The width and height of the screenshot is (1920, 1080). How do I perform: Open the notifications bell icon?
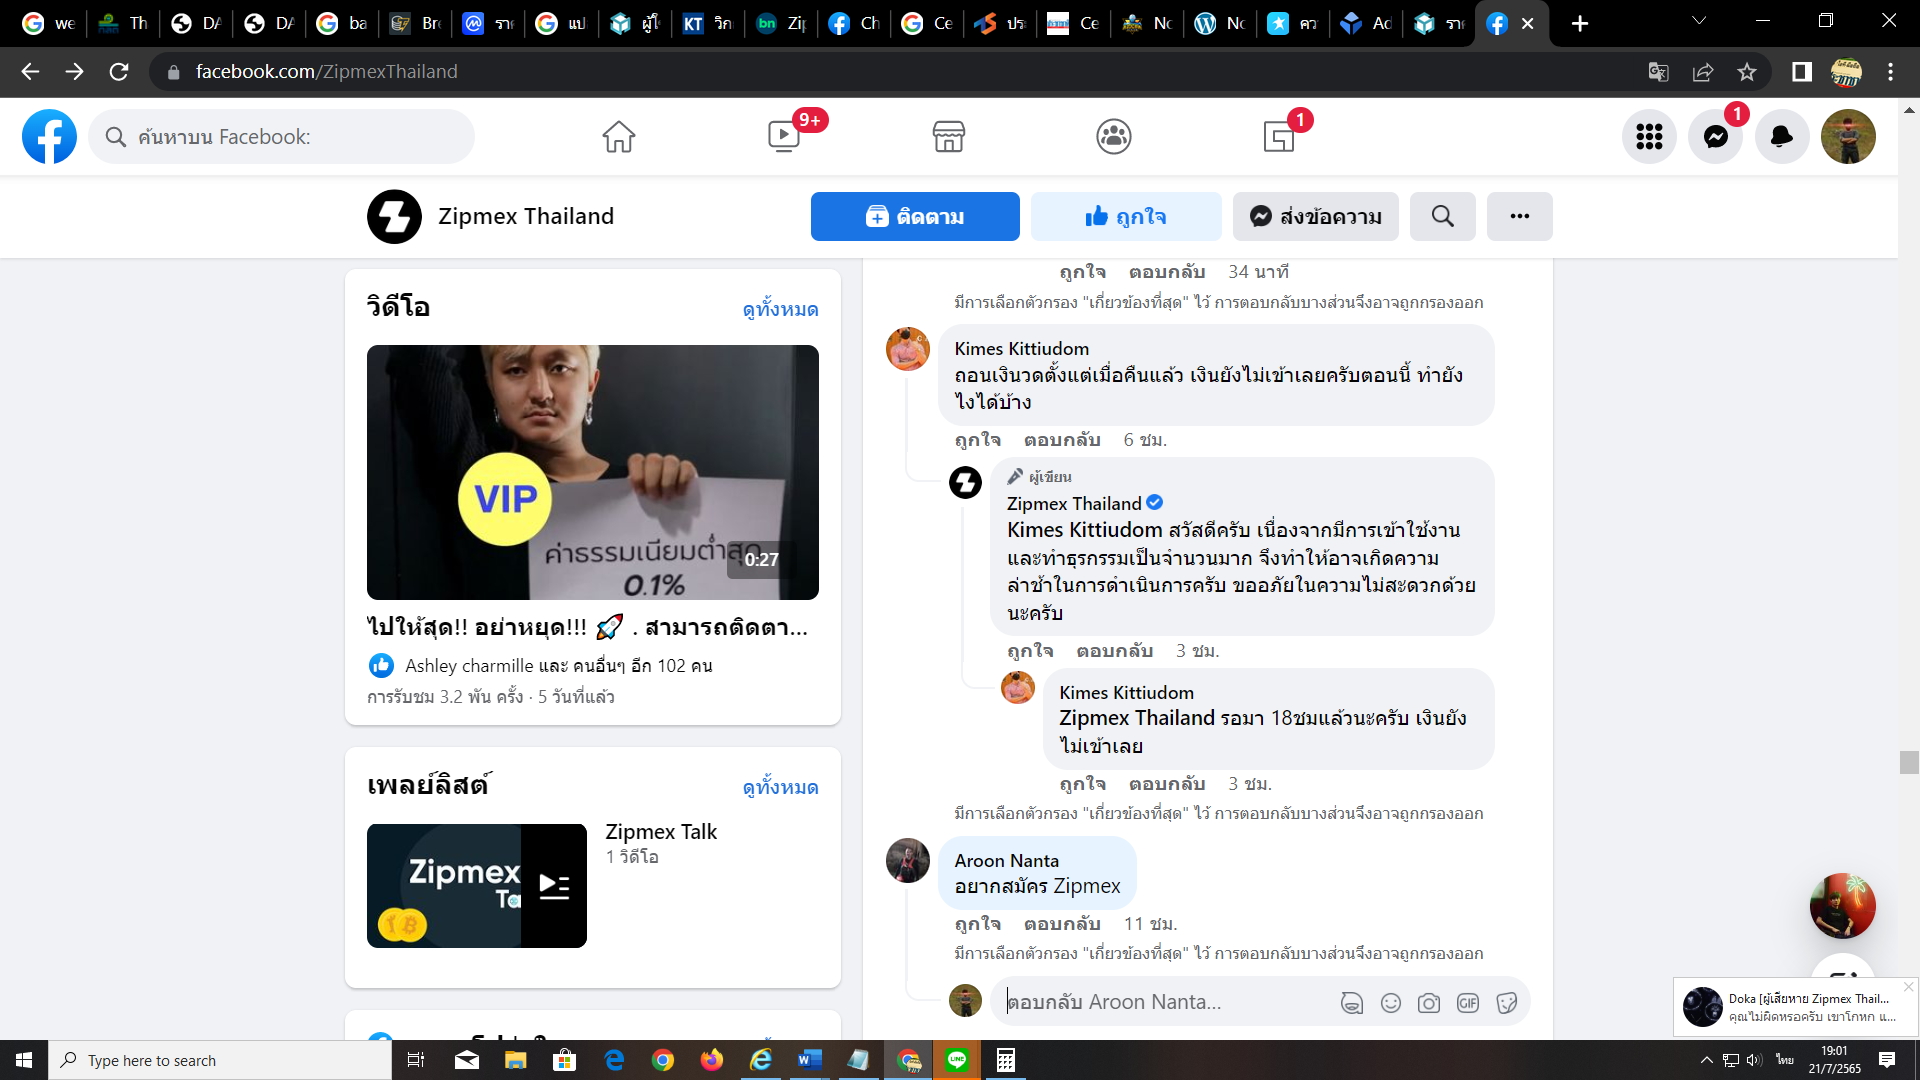[1782, 137]
